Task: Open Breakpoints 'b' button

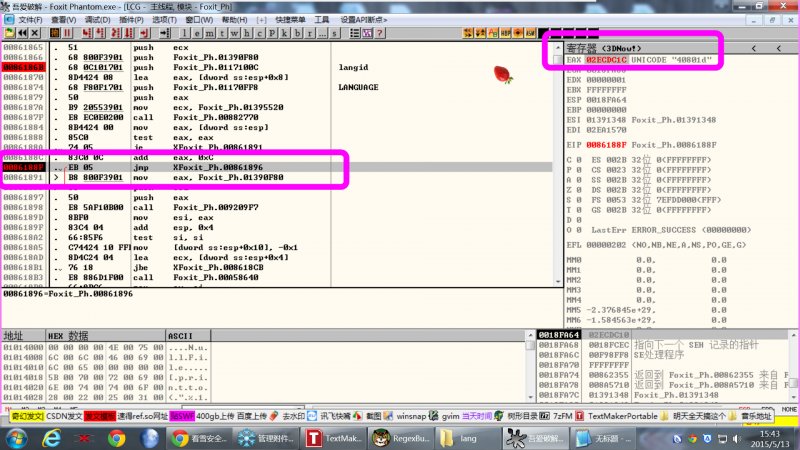Action: [x=297, y=33]
